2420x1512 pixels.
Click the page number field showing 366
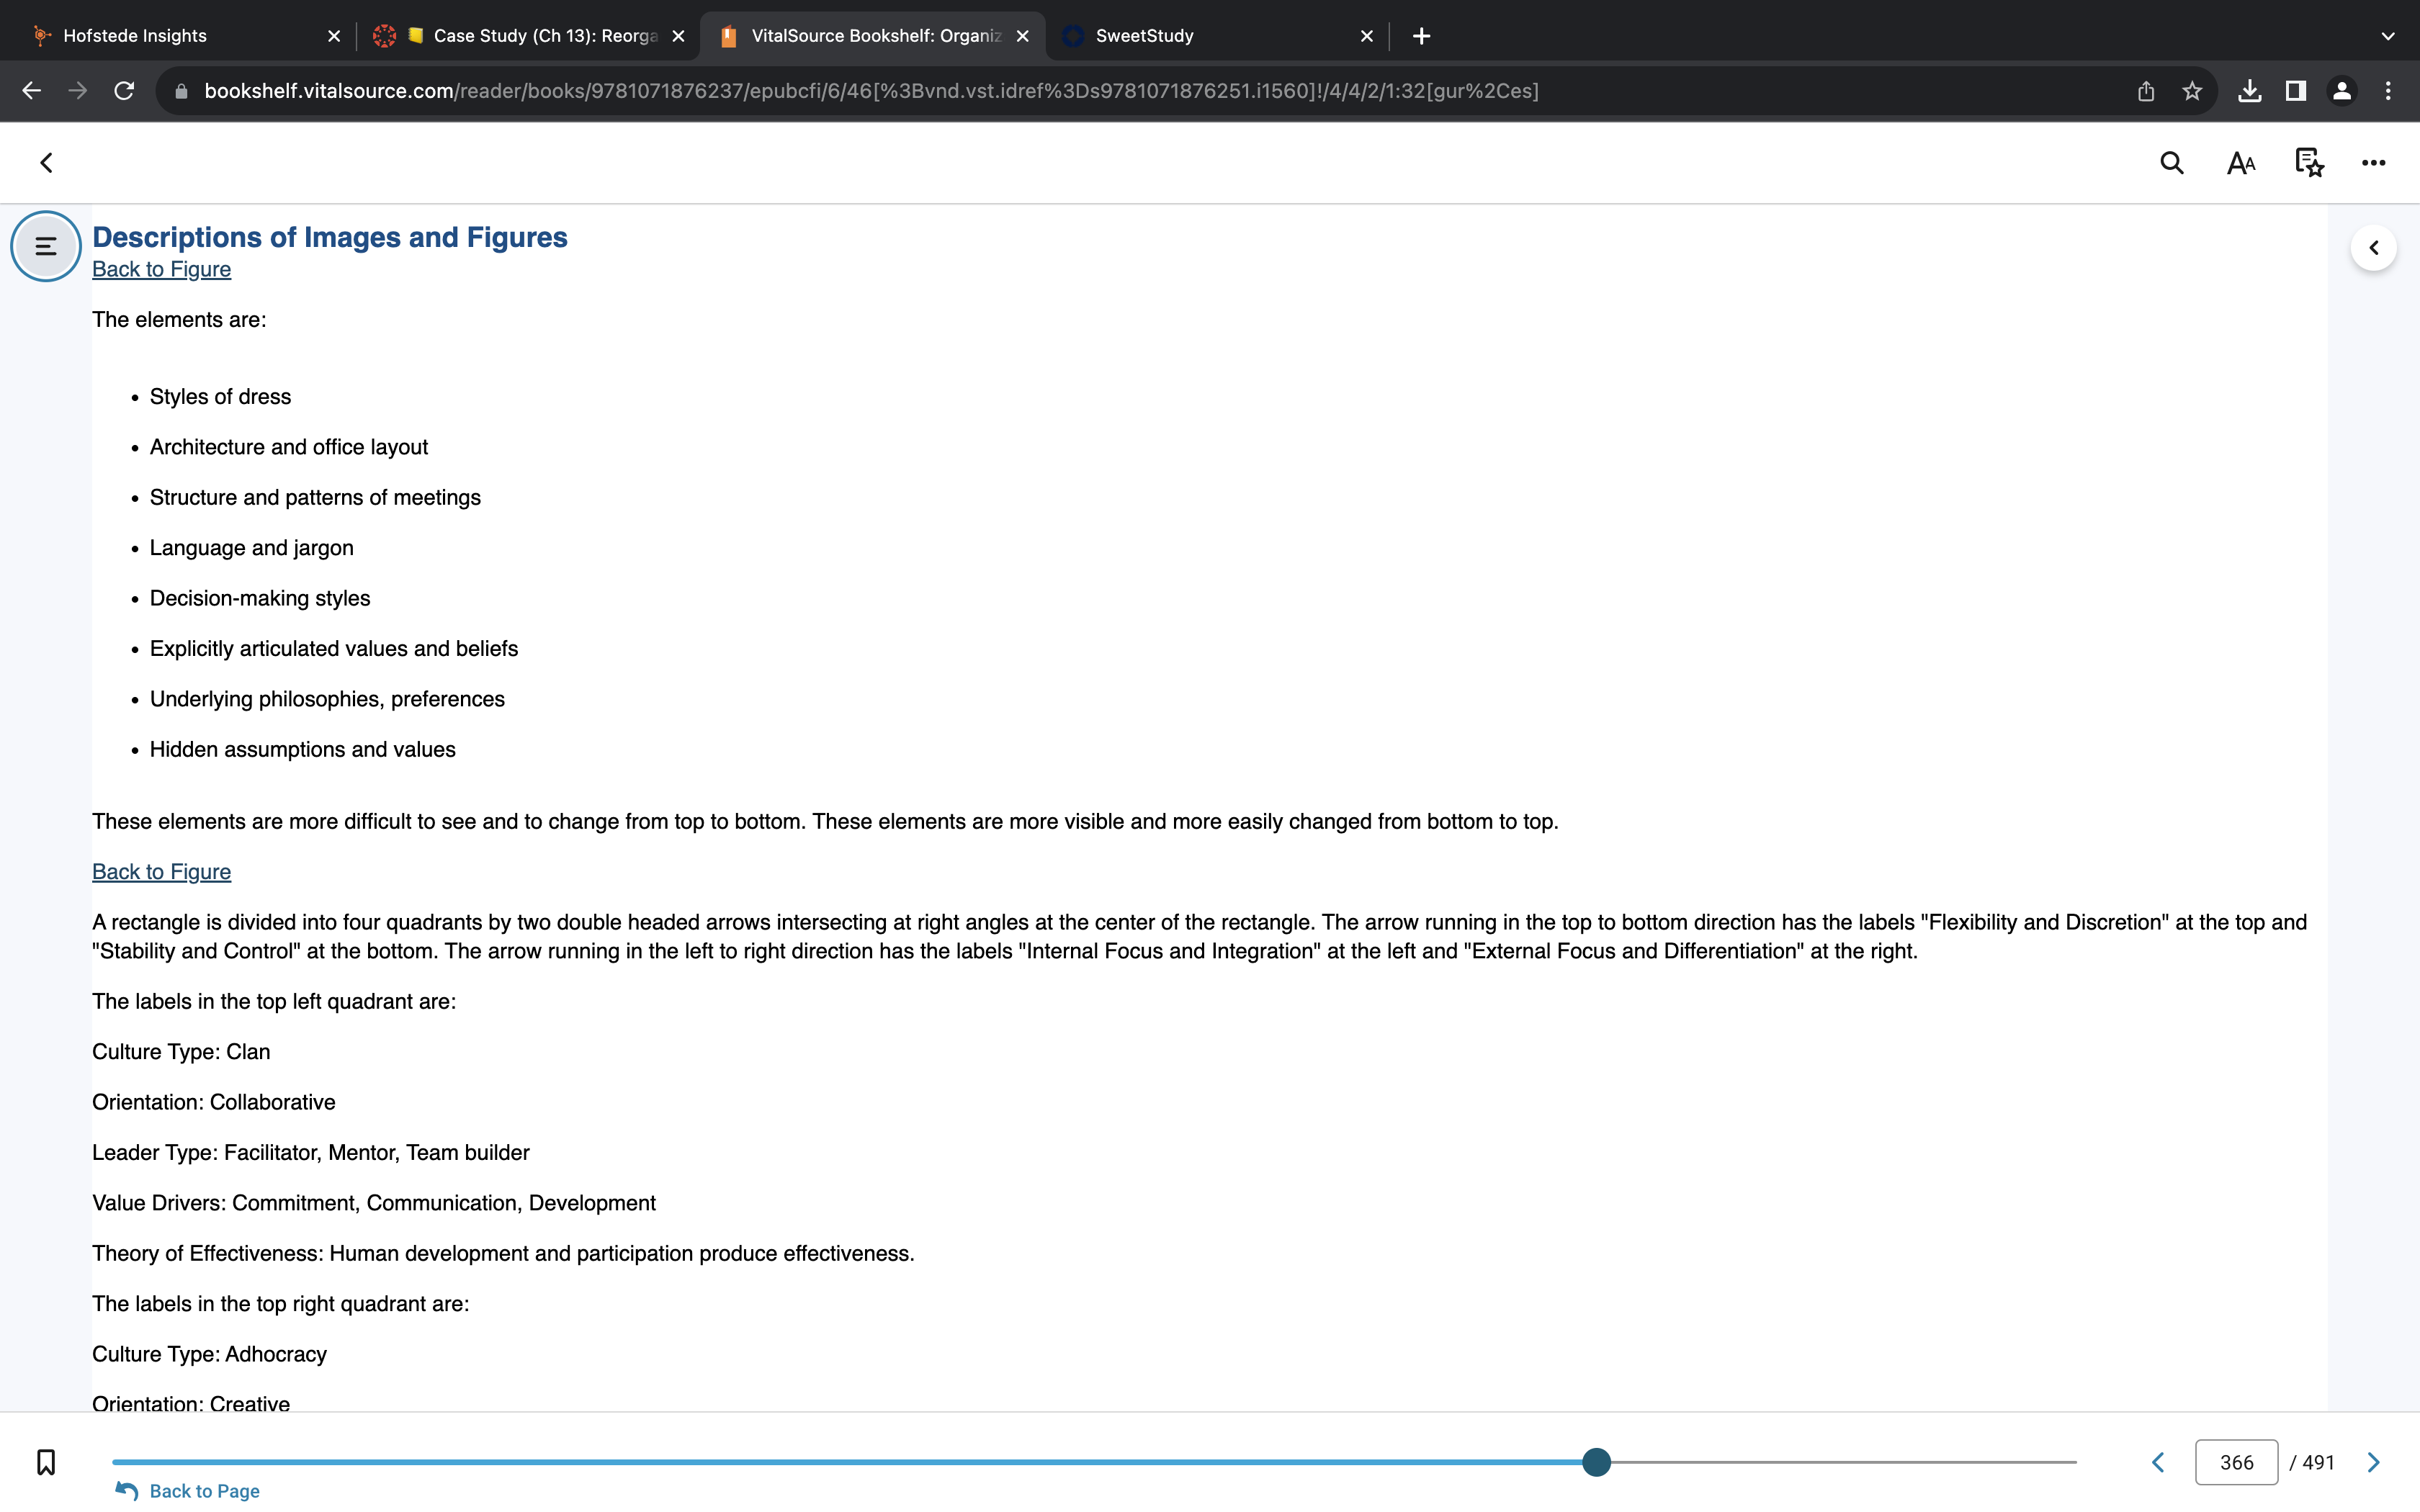tap(2236, 1462)
